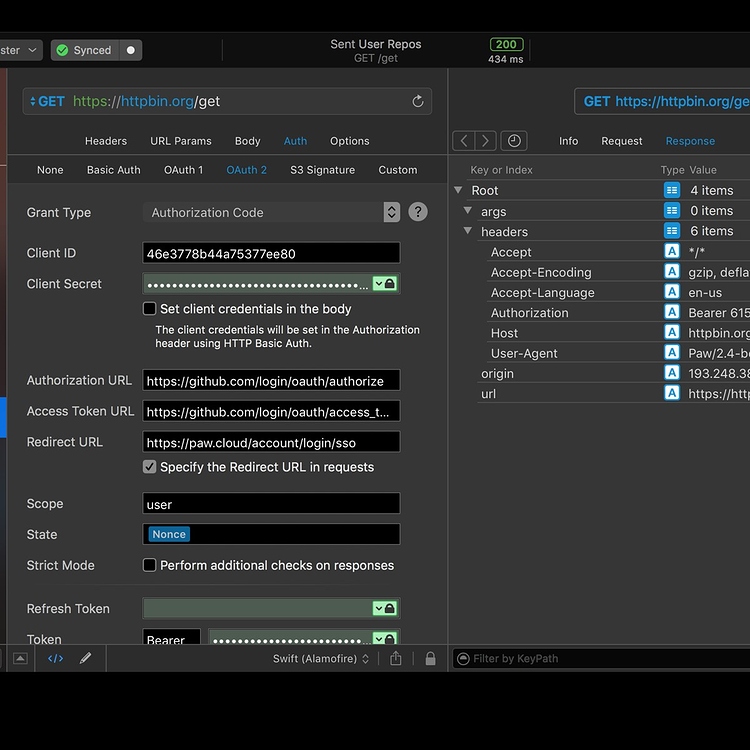Select the Host header row
Screen dimensions: 750x750
tap(618, 332)
